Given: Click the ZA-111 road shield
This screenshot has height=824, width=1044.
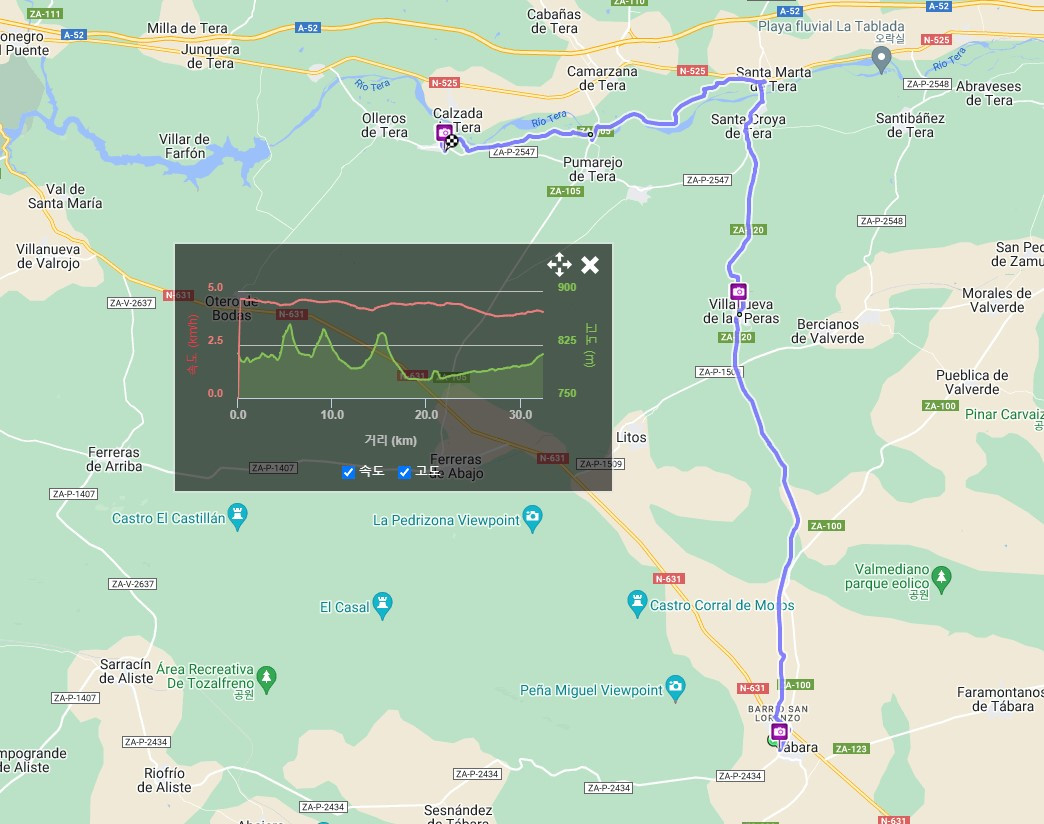Looking at the screenshot, I should [46, 13].
